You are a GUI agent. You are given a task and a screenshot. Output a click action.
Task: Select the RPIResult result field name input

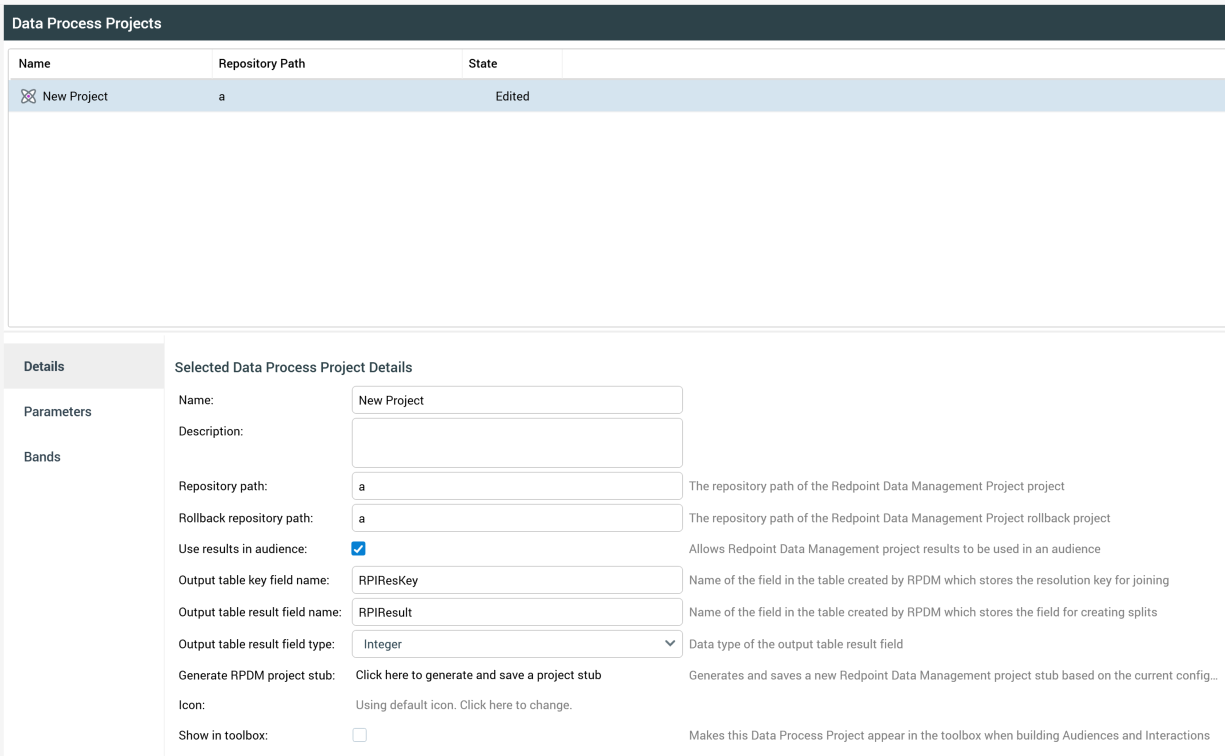516,611
